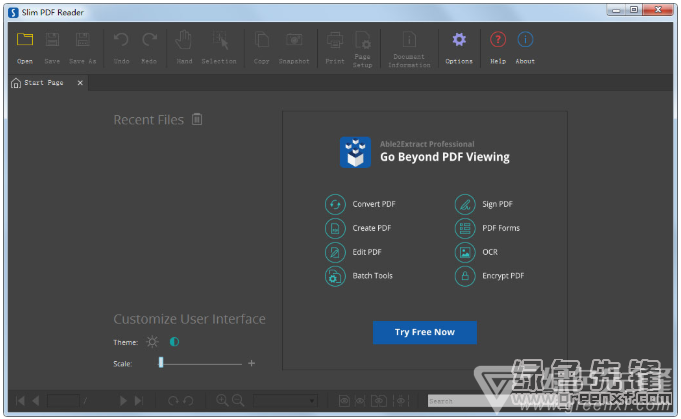The image size is (681, 419).
Task: Click the Sign PDF icon
Action: pyautogui.click(x=465, y=204)
